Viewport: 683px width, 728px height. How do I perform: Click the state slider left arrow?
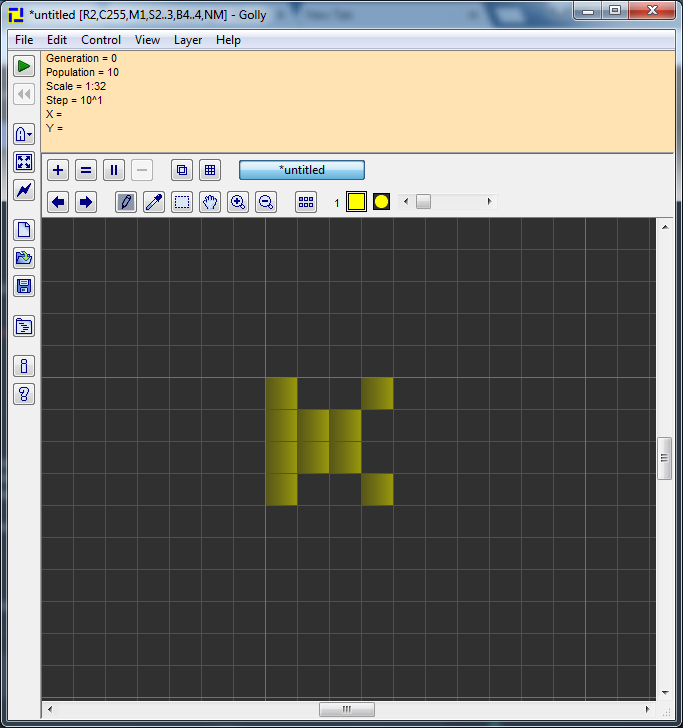406,202
